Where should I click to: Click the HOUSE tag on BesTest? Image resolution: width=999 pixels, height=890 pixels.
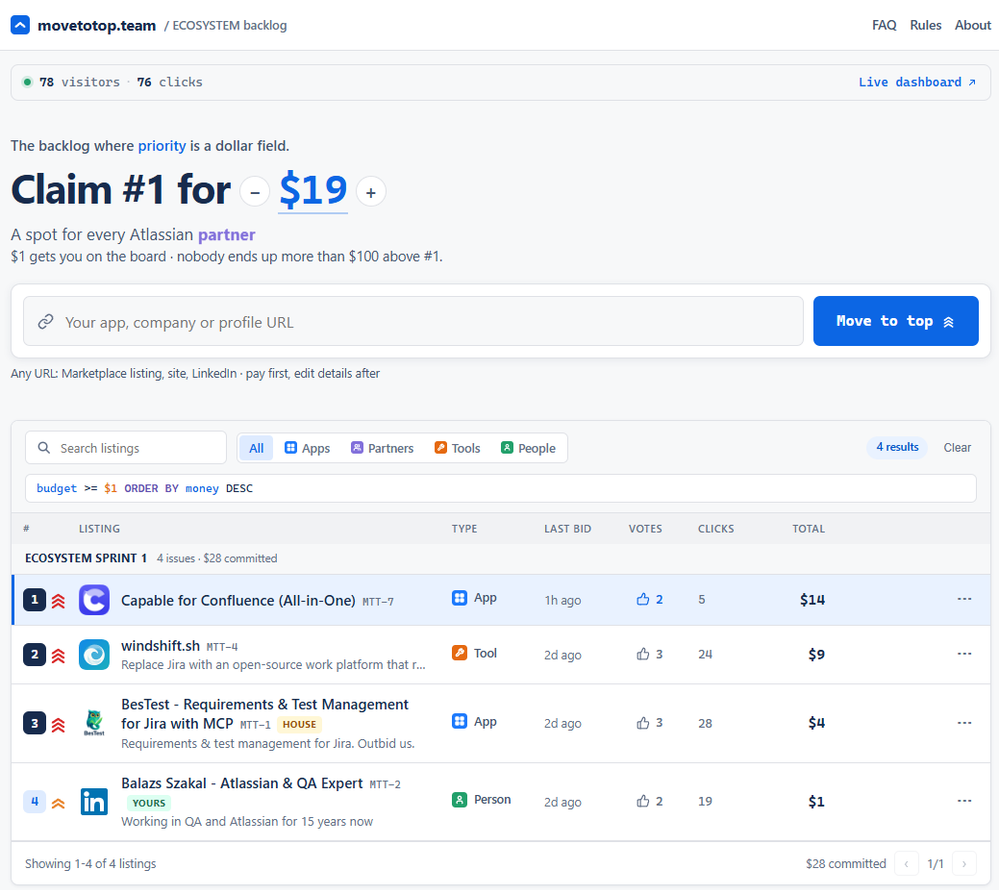pyautogui.click(x=299, y=724)
